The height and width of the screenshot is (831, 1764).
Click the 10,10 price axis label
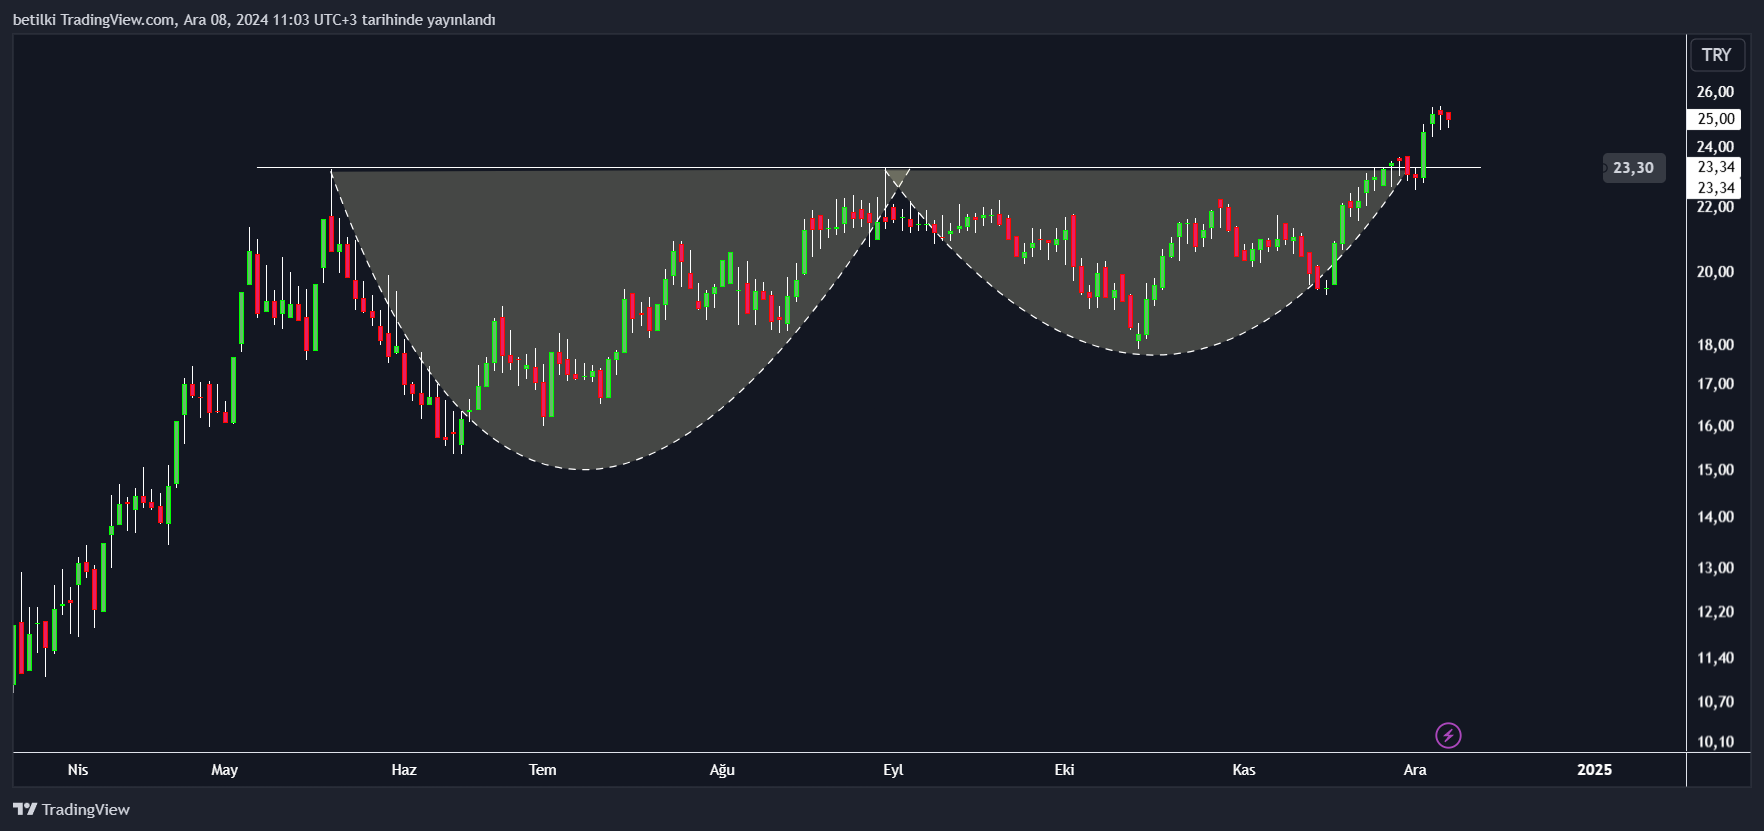tap(1715, 742)
